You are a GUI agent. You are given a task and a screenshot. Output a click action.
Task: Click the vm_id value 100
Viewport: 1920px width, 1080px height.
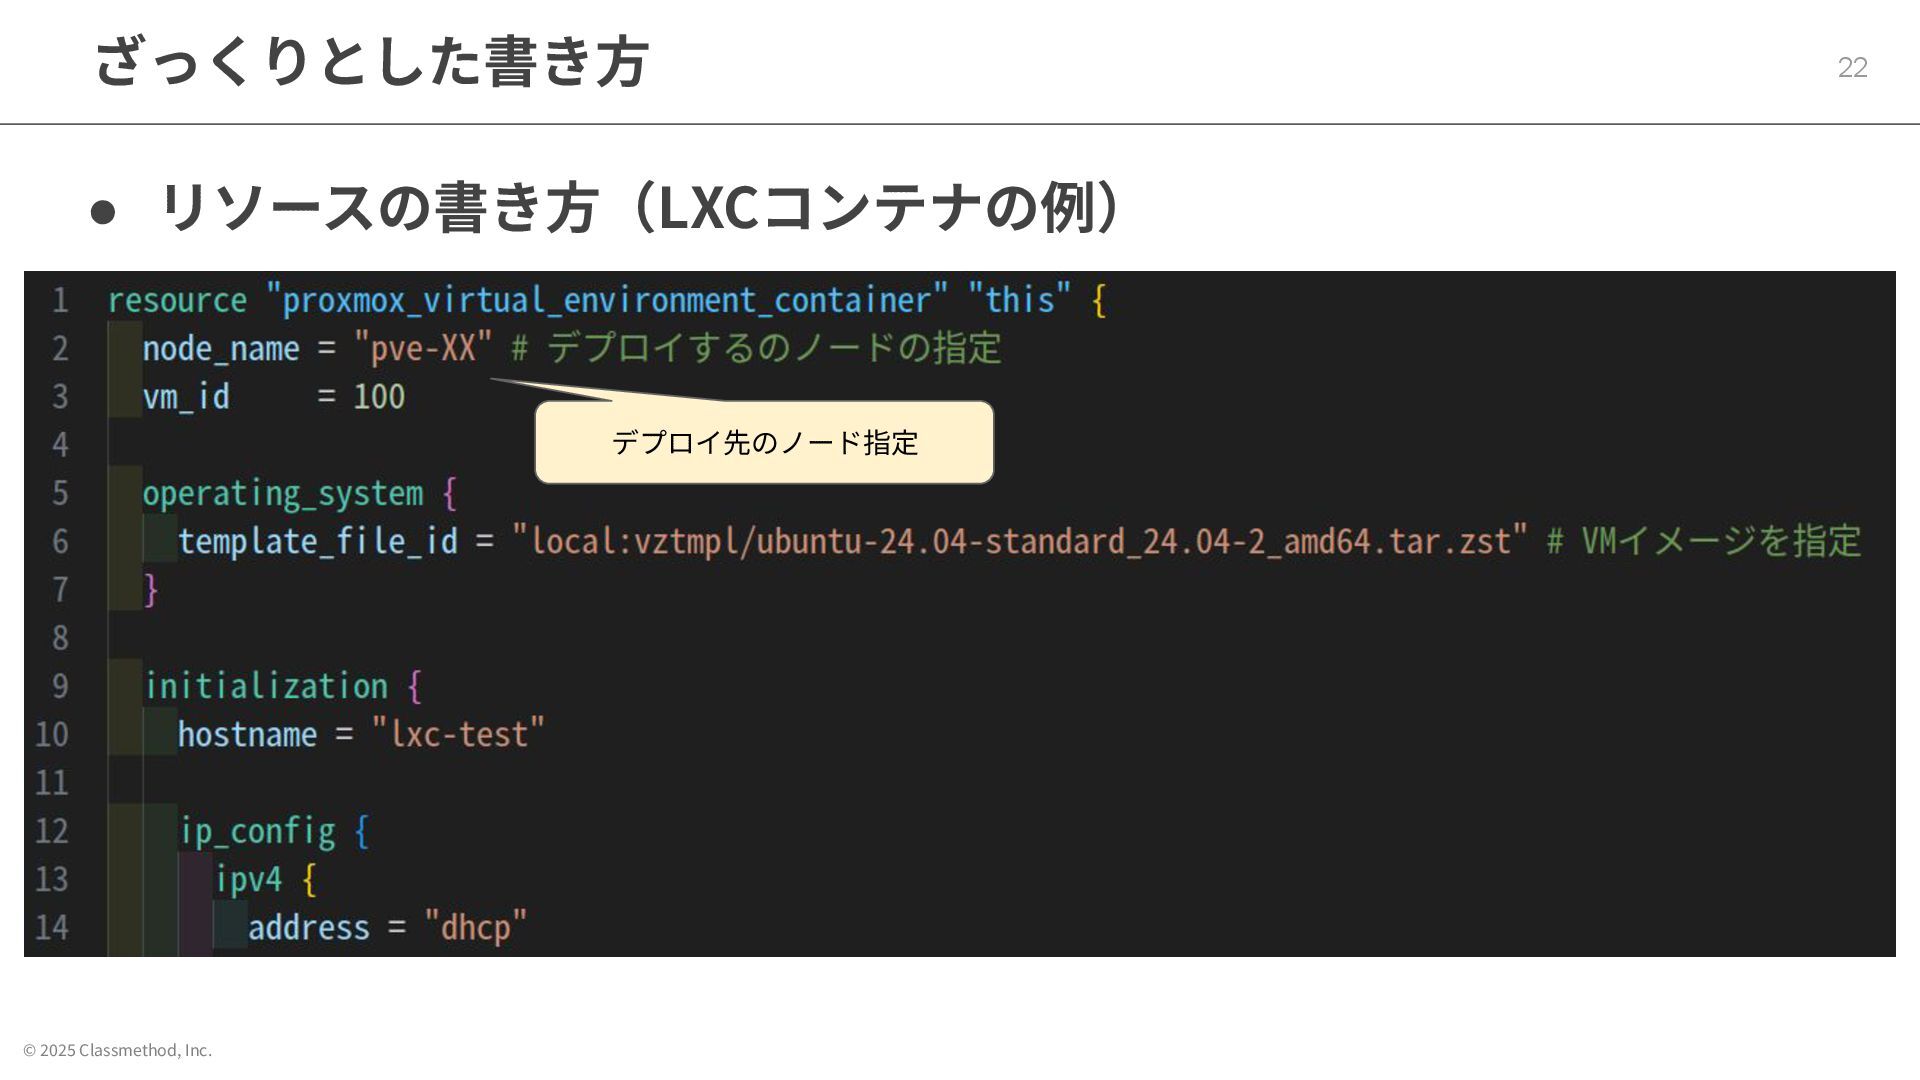tap(379, 397)
